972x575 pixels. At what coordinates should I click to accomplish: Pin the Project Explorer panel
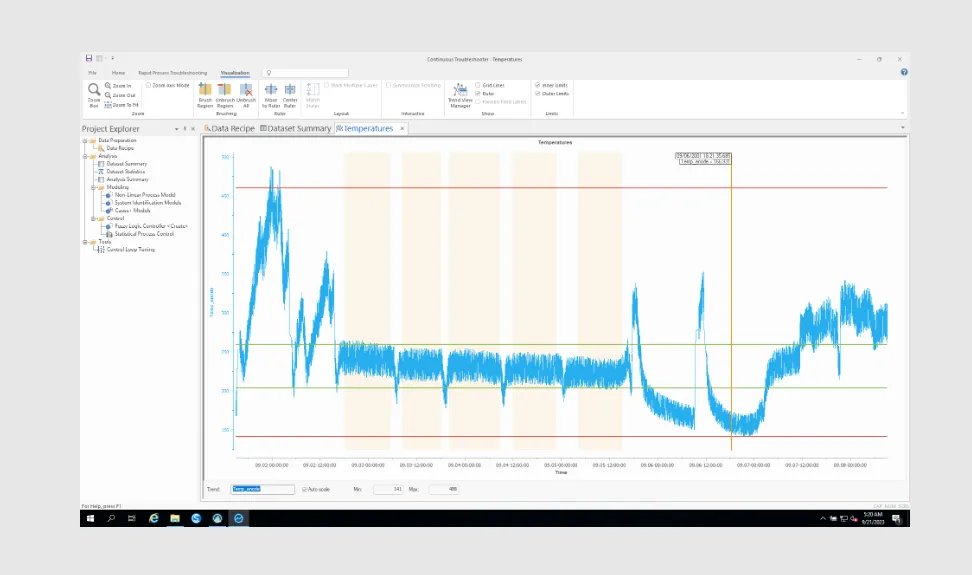[185, 129]
